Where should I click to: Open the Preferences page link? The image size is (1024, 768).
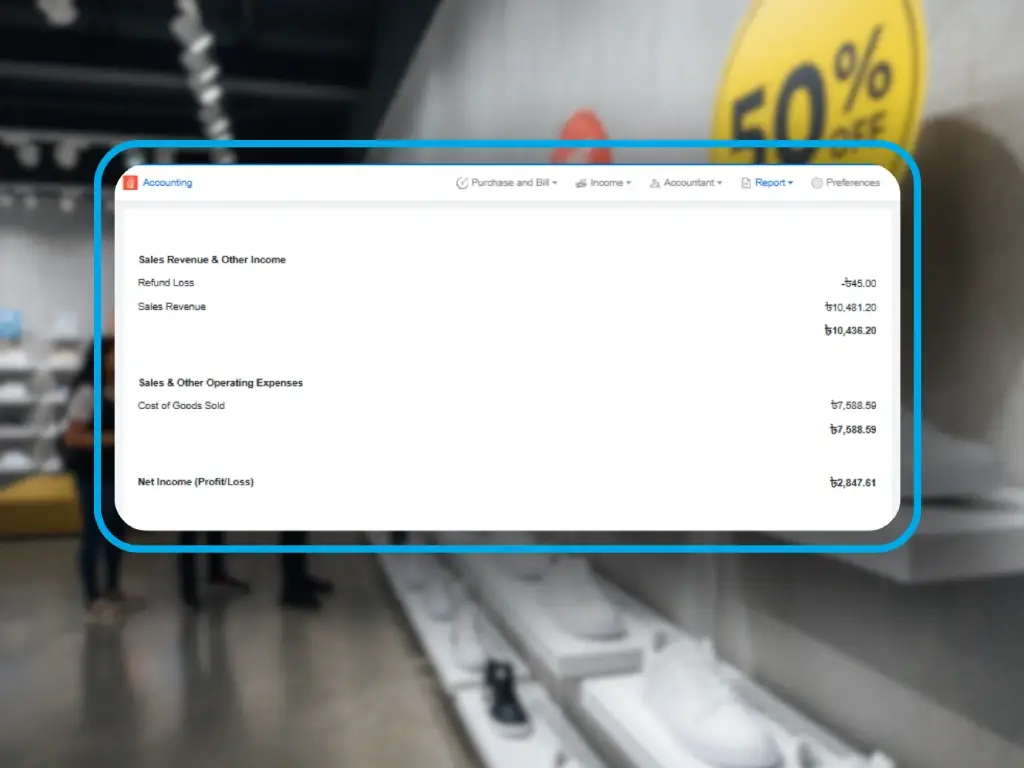[853, 183]
